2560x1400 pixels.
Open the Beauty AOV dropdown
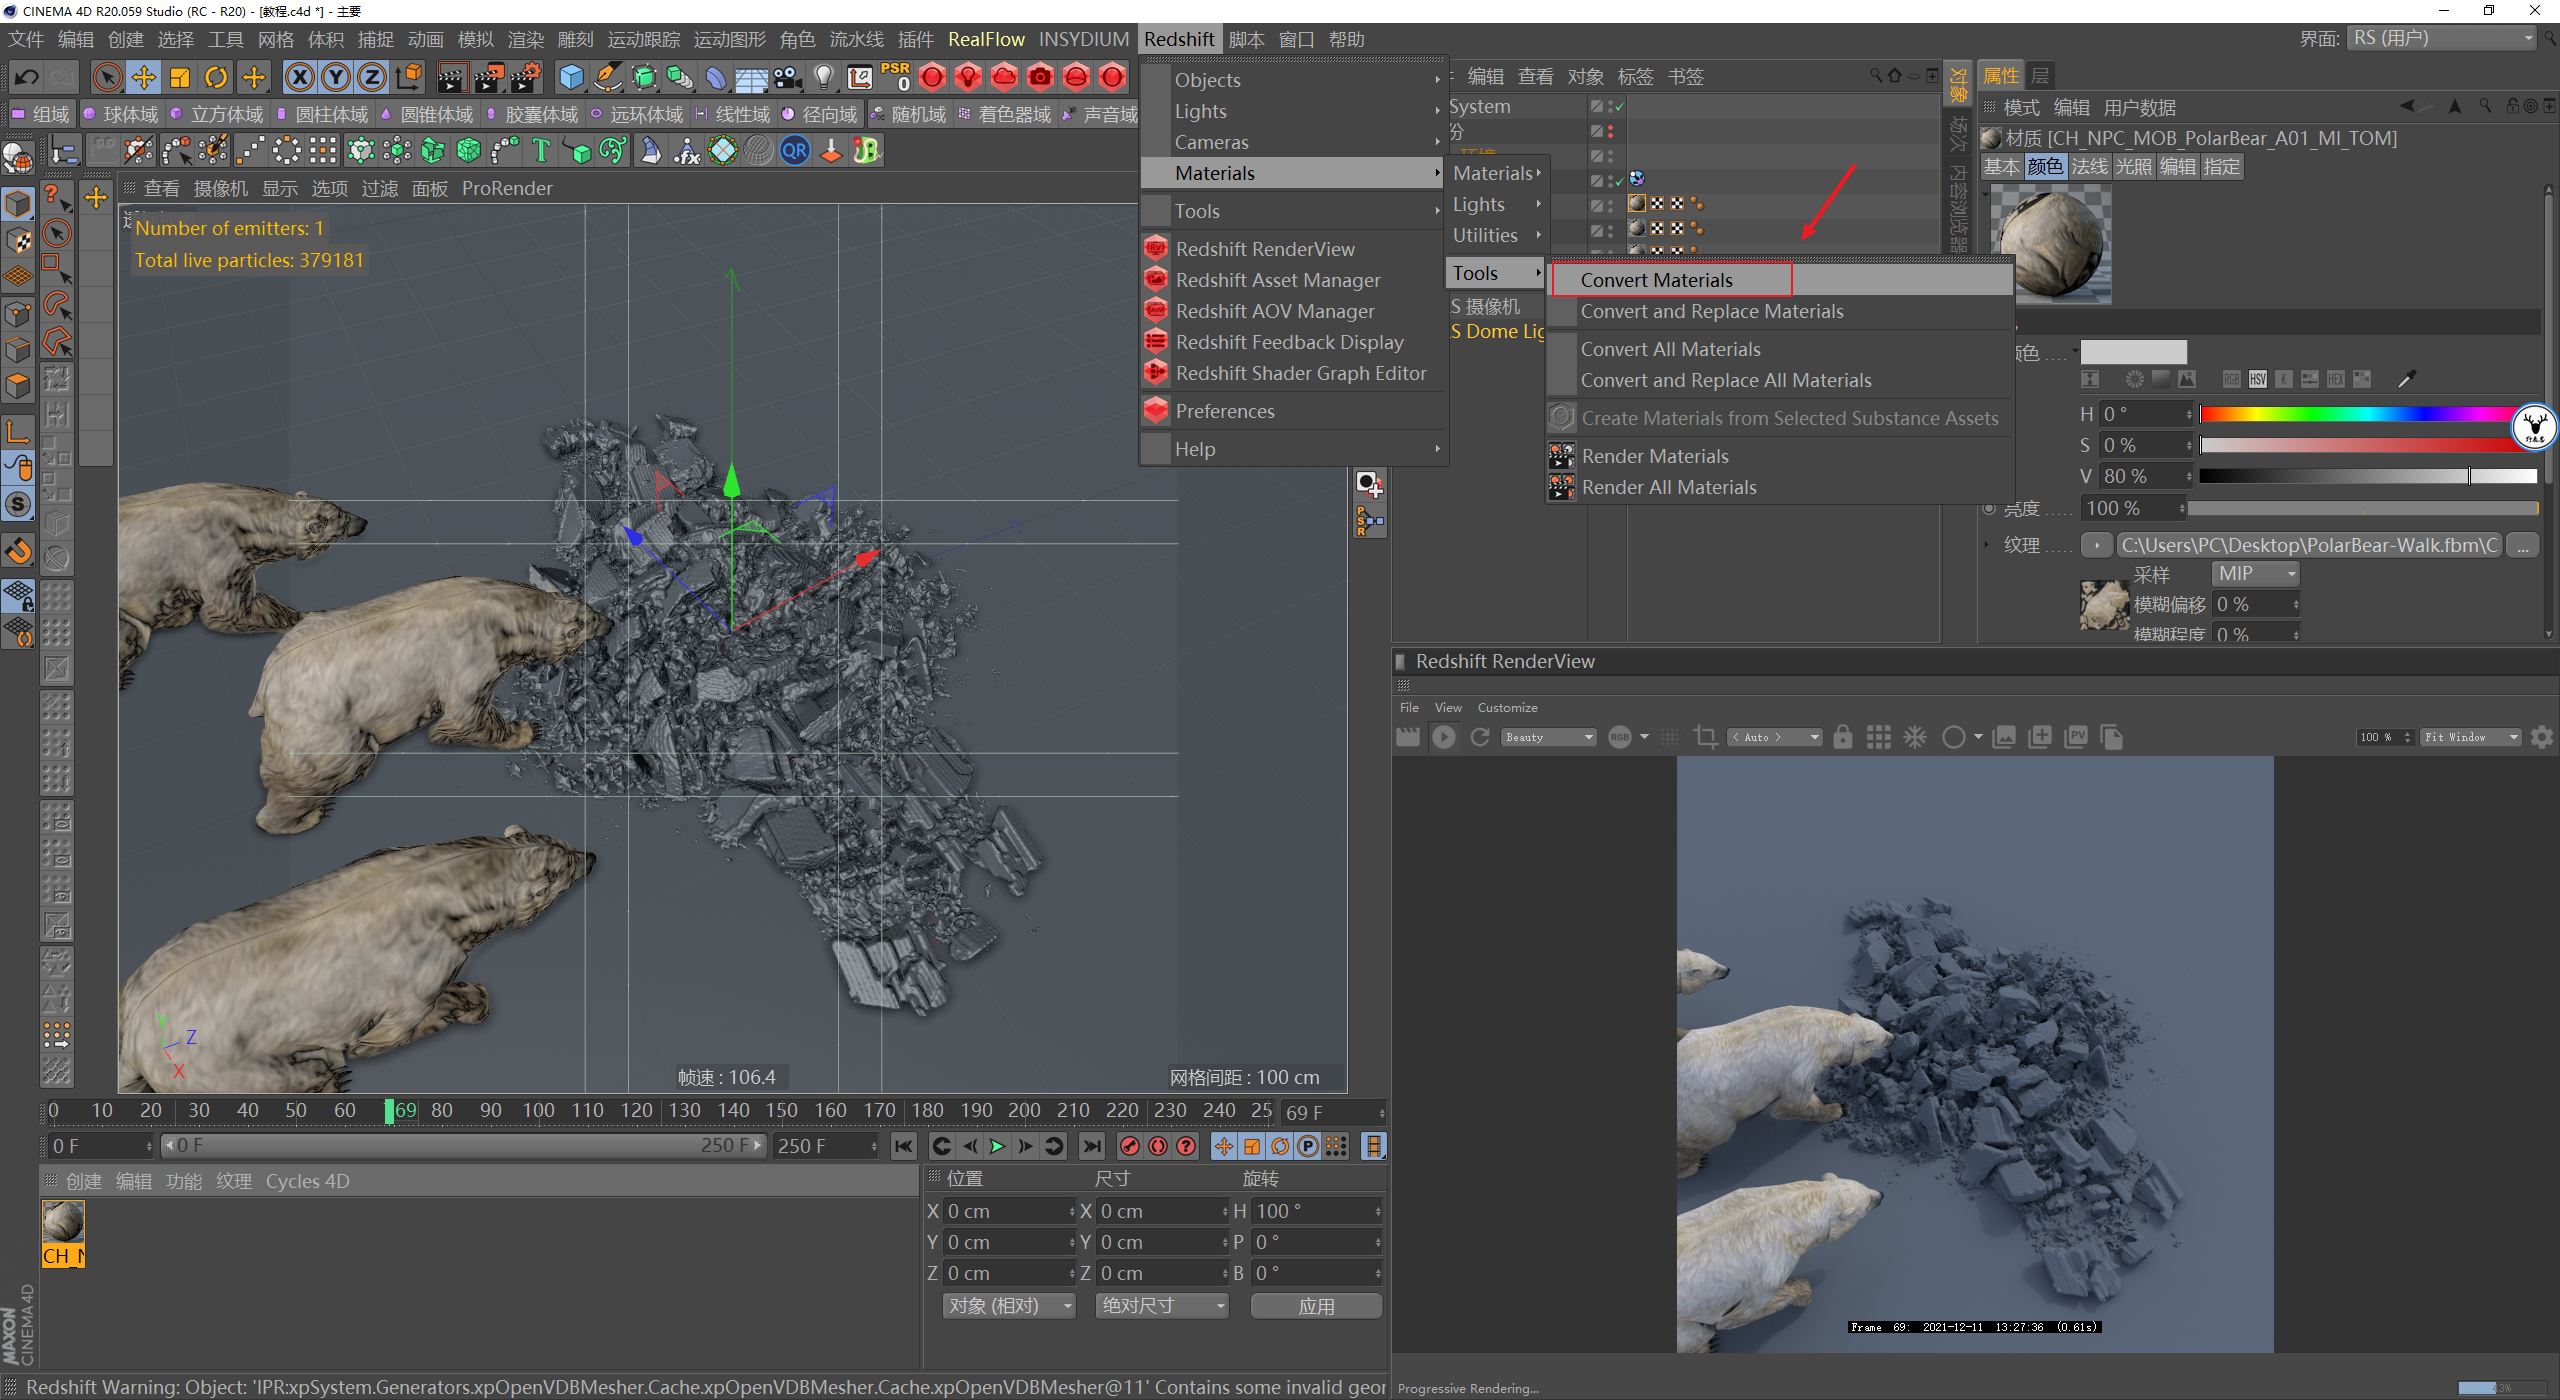(x=1549, y=737)
